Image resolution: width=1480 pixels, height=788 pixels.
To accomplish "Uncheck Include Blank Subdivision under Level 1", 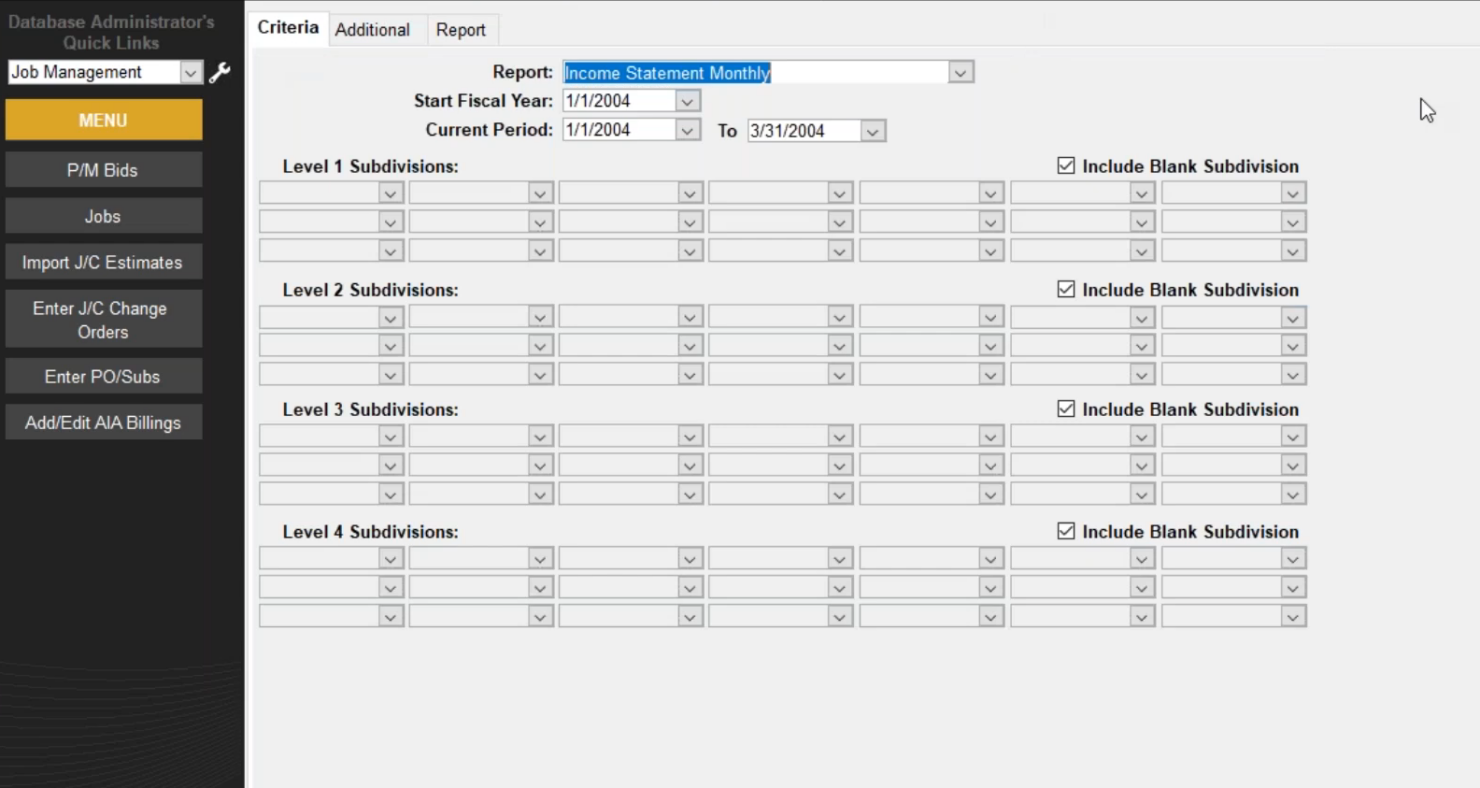I will [x=1066, y=165].
